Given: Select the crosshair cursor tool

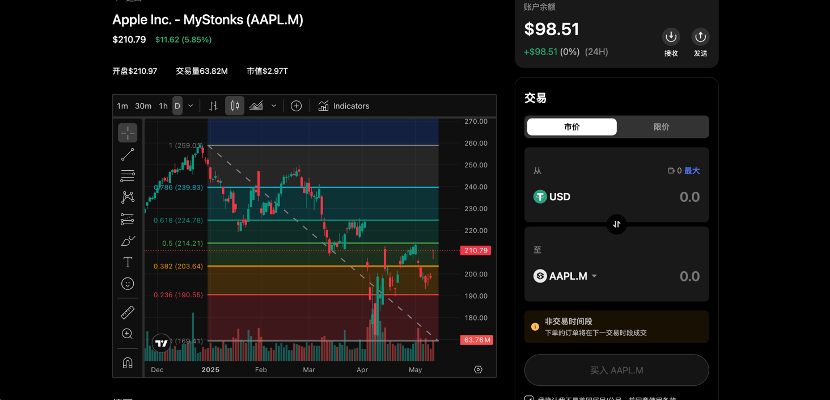Looking at the screenshot, I should tap(128, 133).
